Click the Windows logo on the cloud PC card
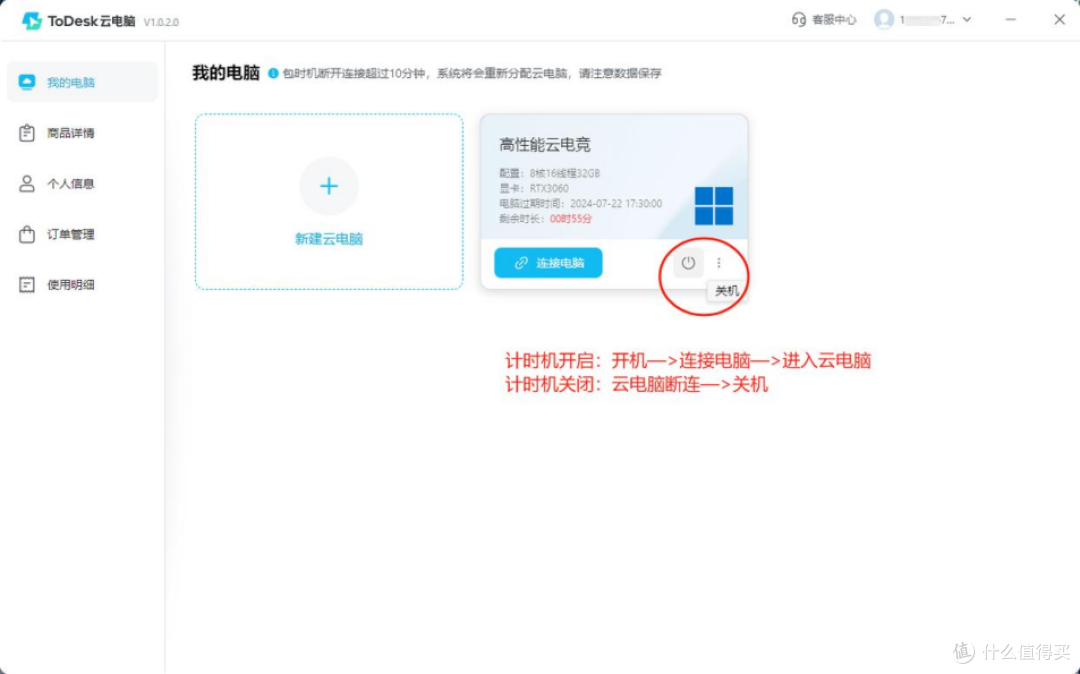Screen dimensions: 1080x674 714,206
